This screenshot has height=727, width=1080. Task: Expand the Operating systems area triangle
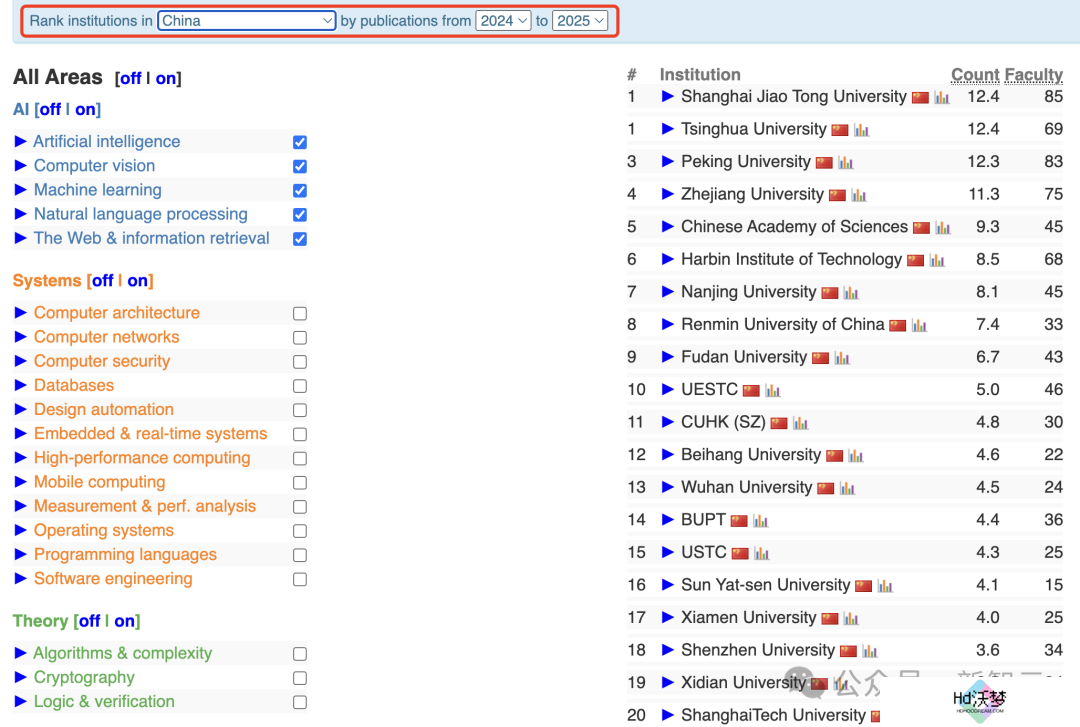21,531
